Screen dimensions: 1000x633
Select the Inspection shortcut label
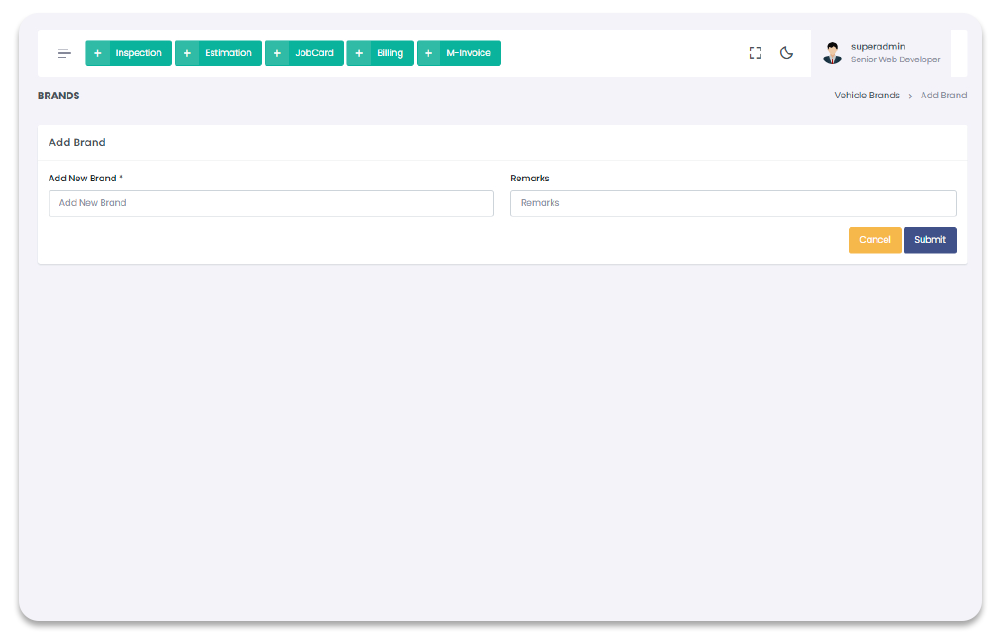coord(139,54)
